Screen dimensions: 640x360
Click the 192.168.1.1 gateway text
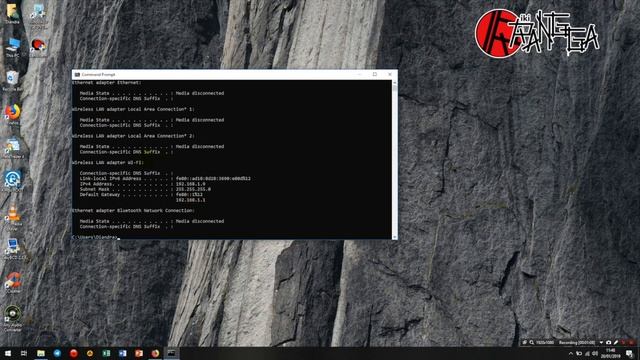click(x=191, y=200)
